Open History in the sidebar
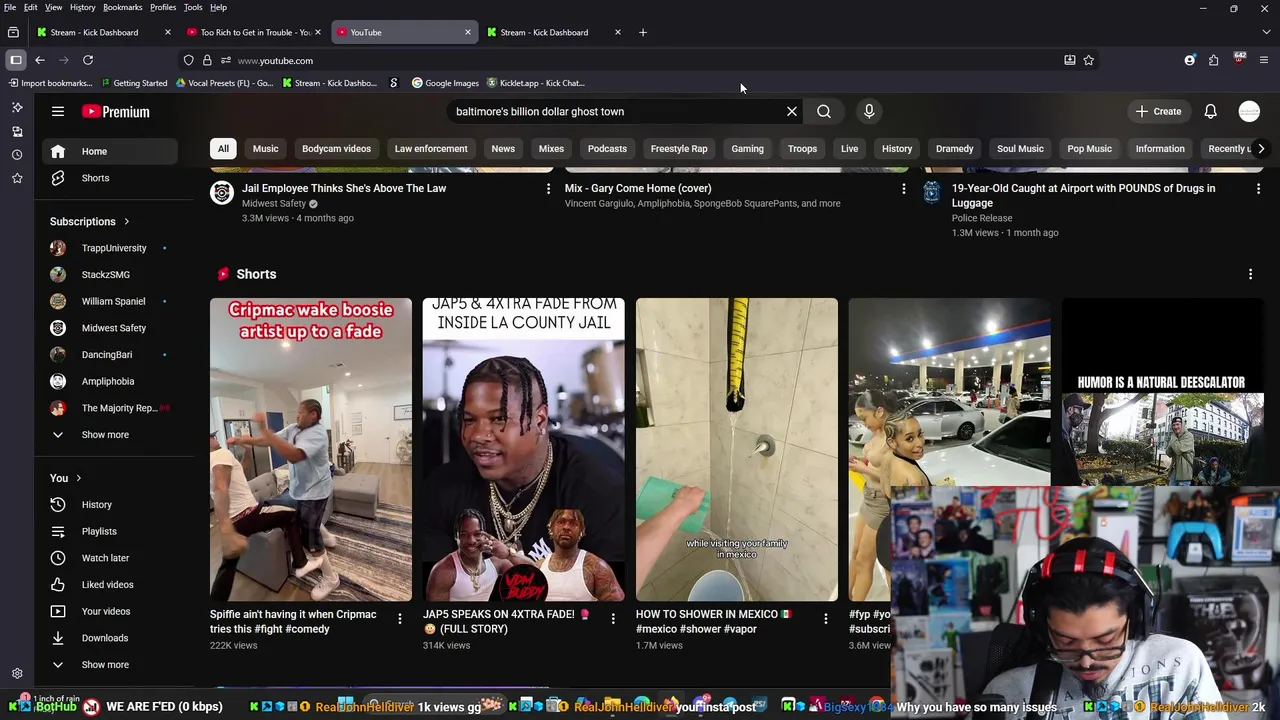The width and height of the screenshot is (1280, 720). tap(110, 505)
